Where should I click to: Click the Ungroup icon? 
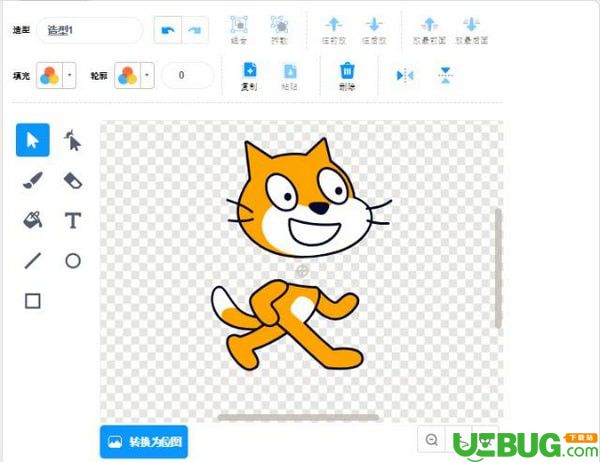coord(279,30)
